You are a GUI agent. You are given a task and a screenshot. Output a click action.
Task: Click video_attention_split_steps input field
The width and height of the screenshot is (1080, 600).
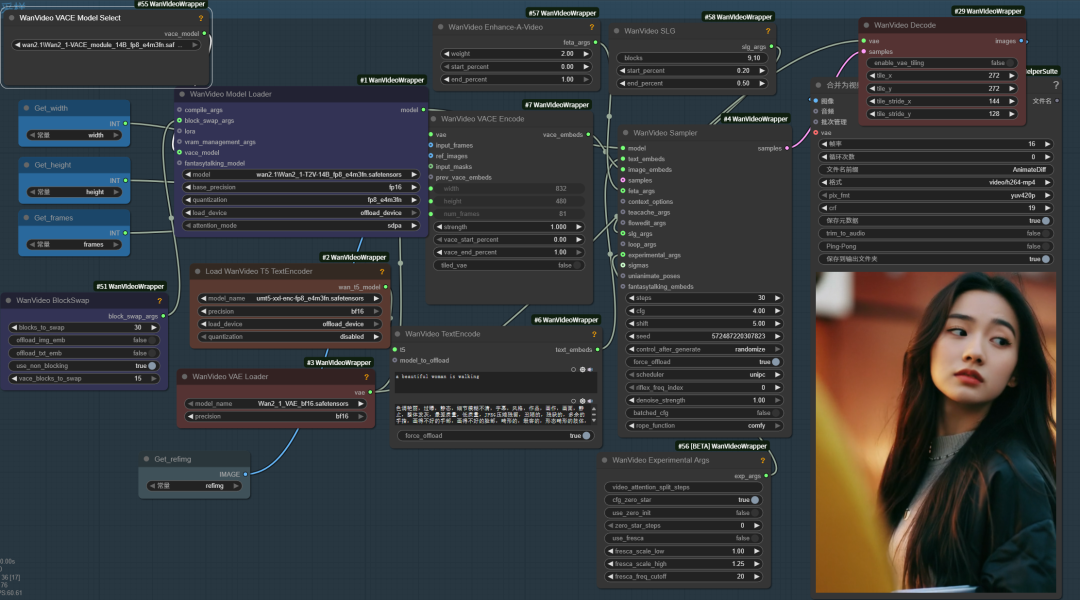click(x=683, y=487)
